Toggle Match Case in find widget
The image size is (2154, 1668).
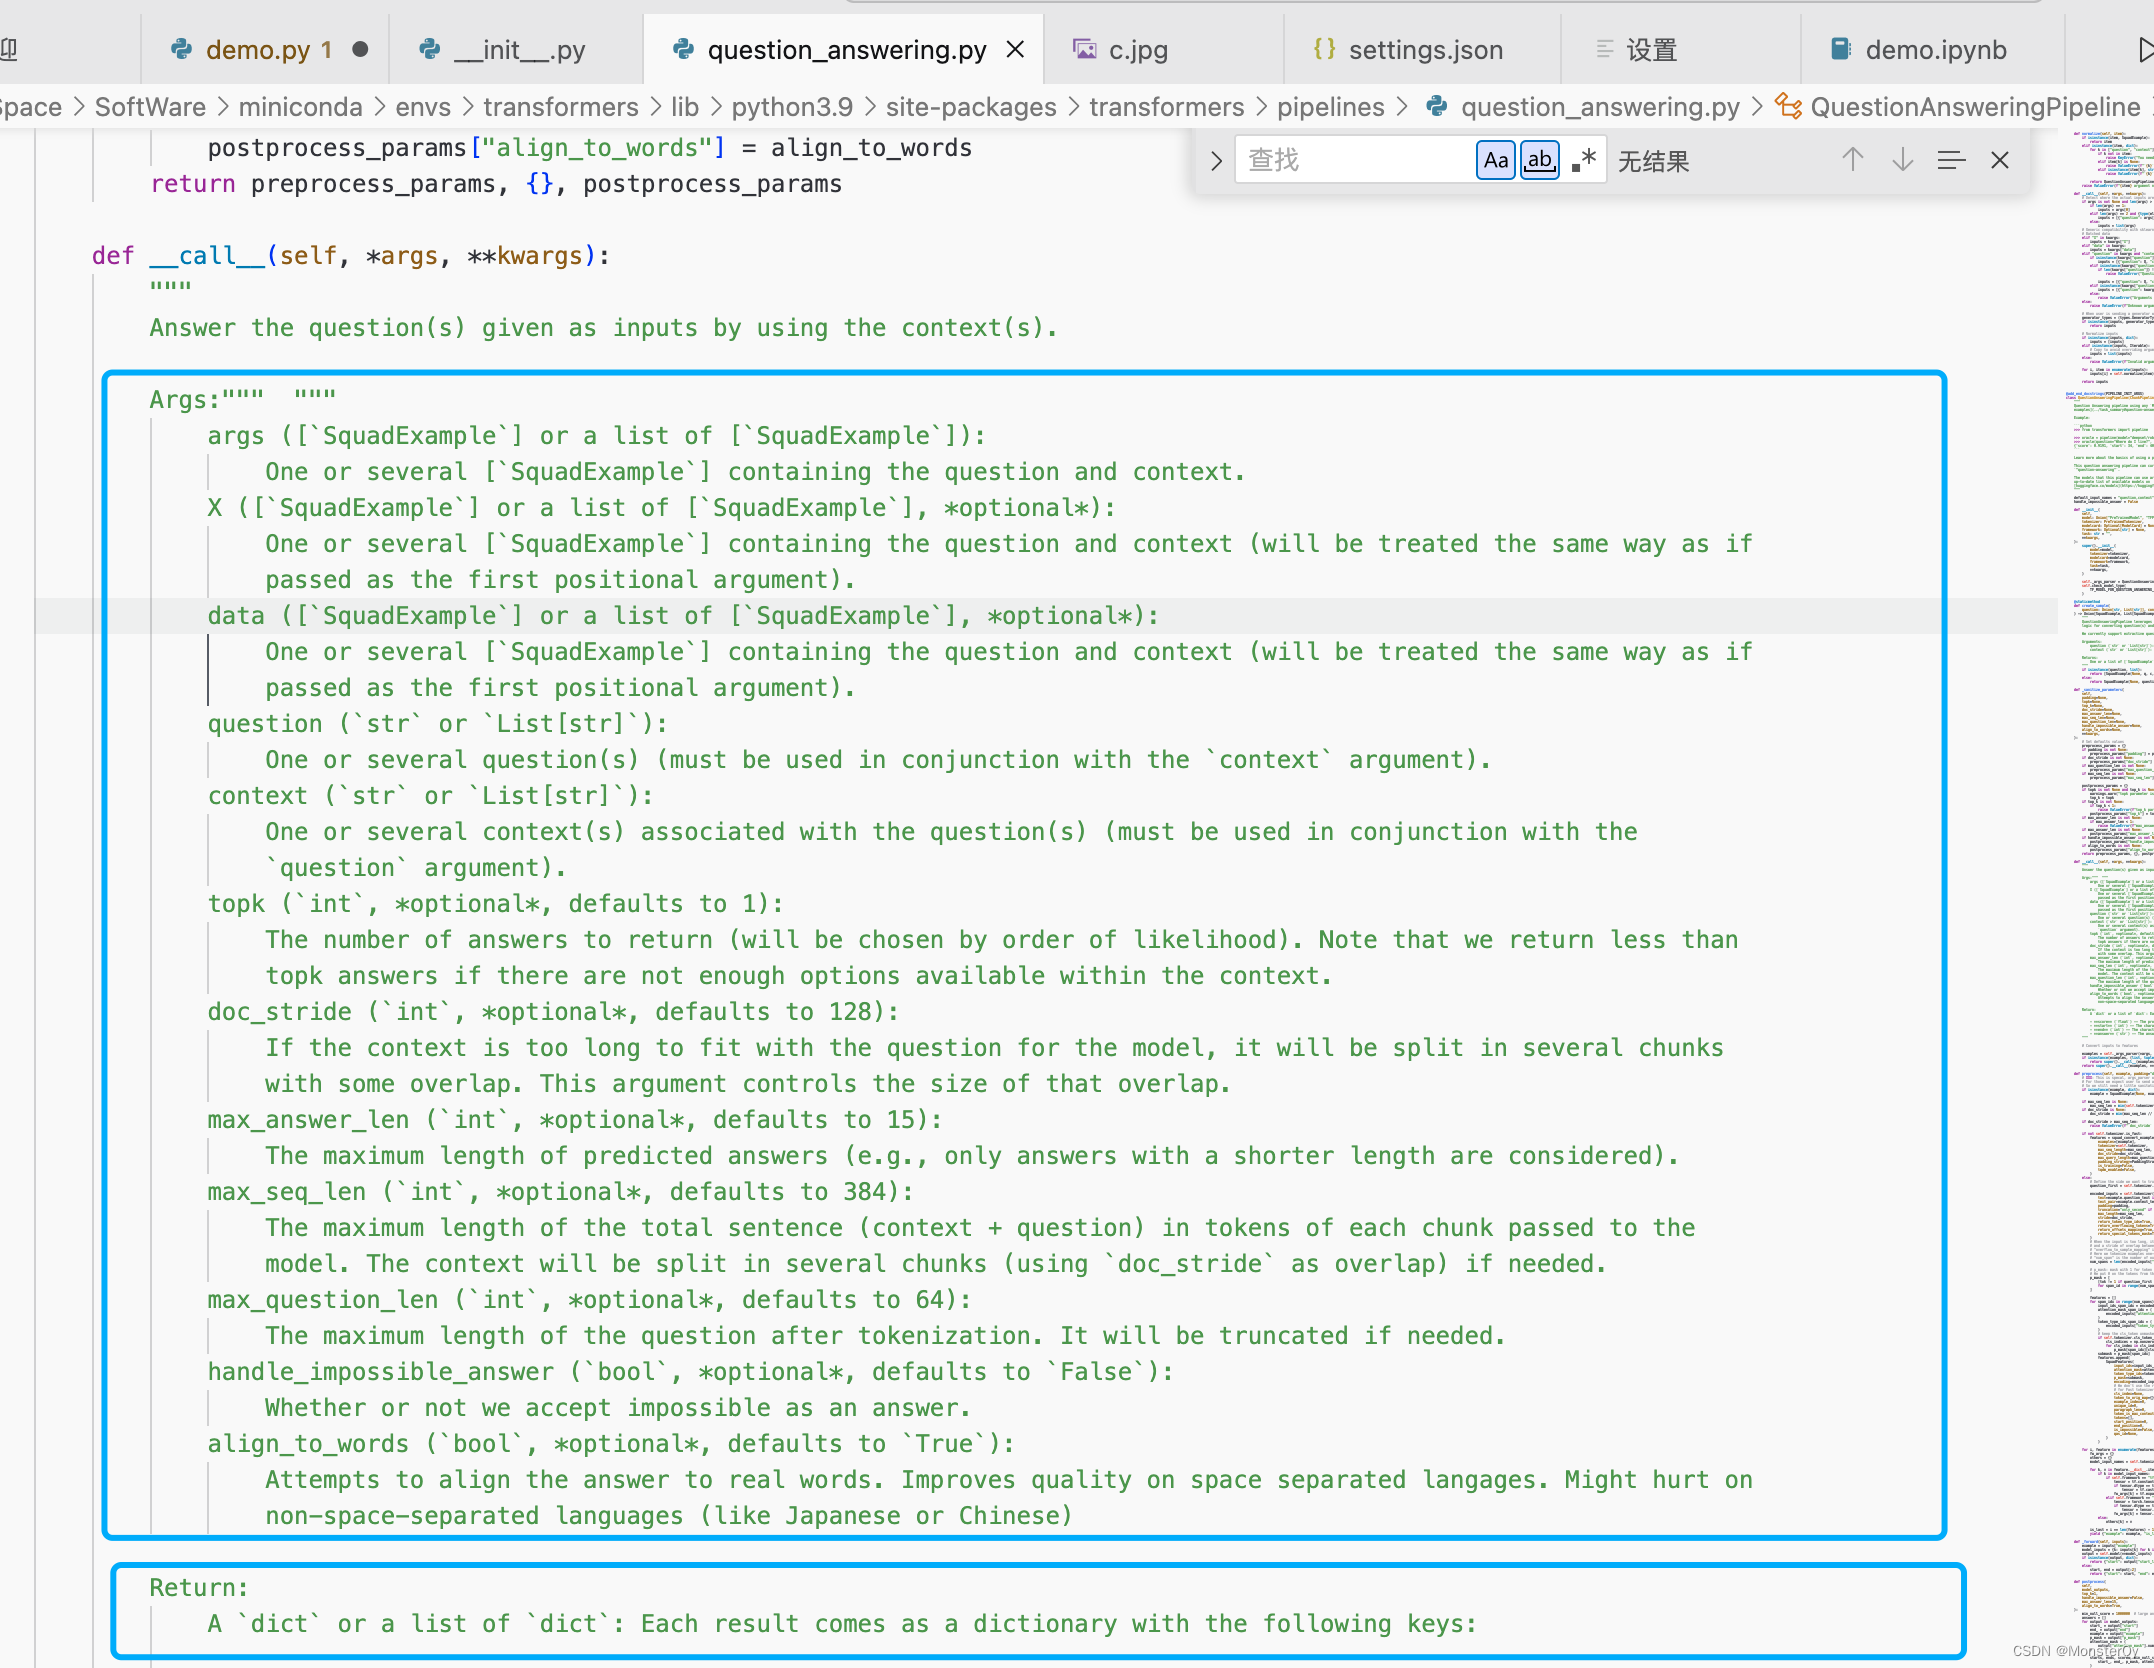click(1496, 160)
